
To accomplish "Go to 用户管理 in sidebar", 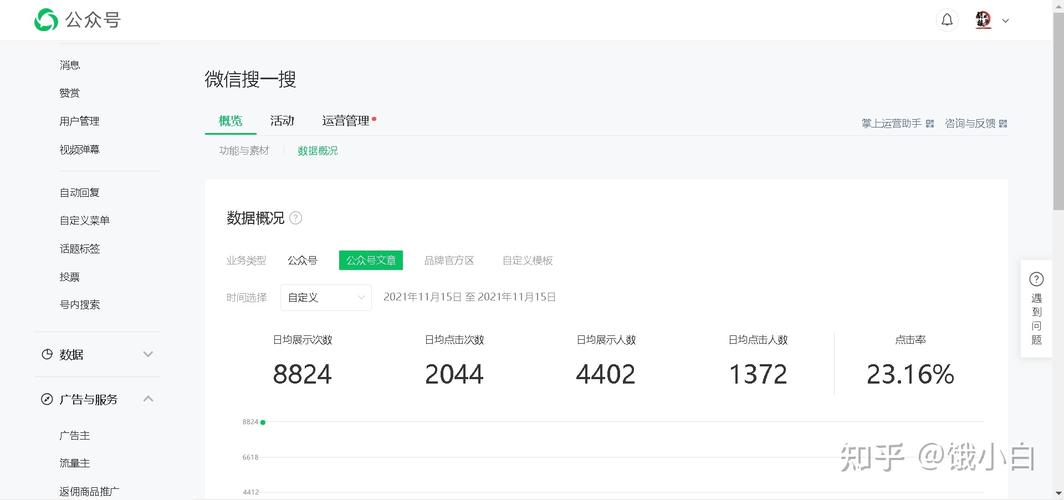I will pos(79,121).
